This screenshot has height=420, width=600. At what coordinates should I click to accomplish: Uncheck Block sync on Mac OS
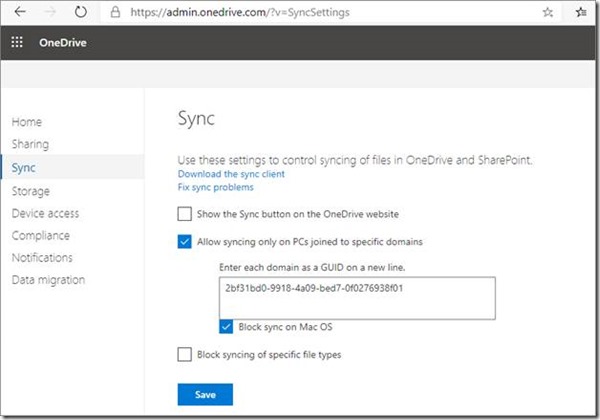coord(226,327)
